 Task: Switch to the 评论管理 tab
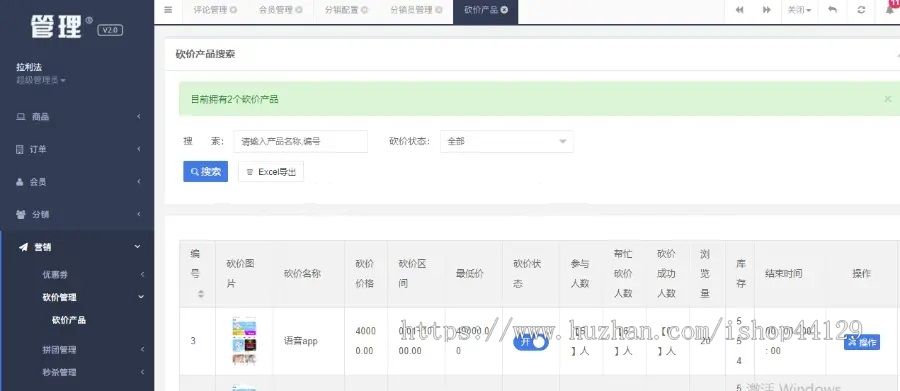pos(210,10)
